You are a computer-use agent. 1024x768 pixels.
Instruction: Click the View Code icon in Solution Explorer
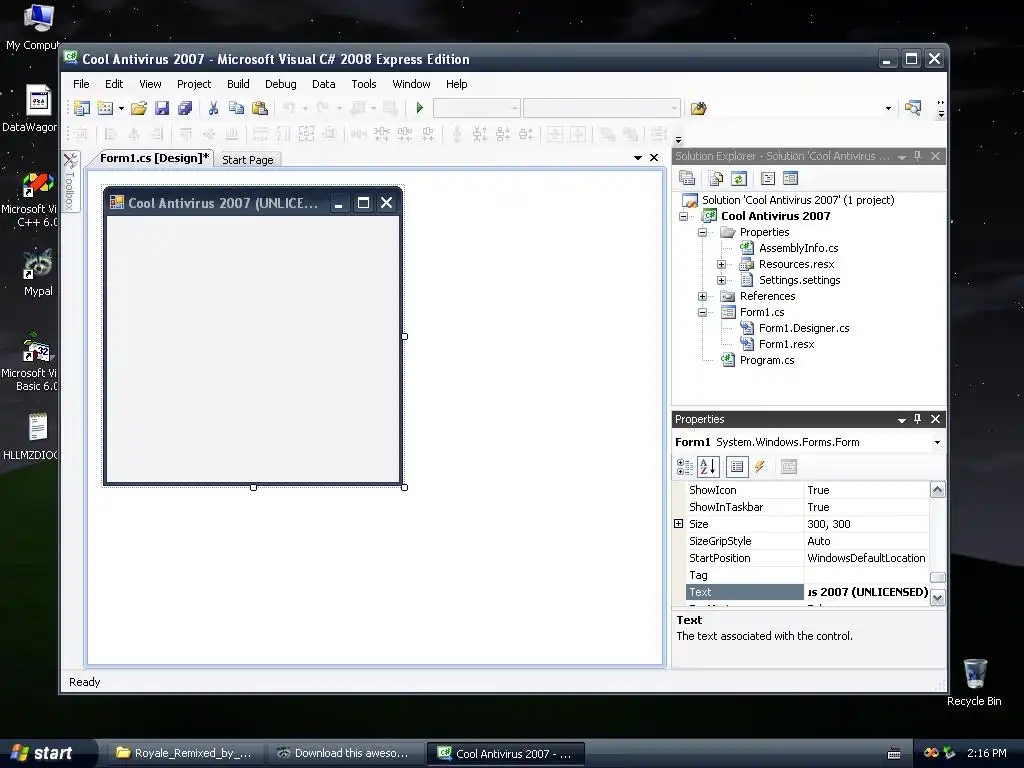coord(768,178)
